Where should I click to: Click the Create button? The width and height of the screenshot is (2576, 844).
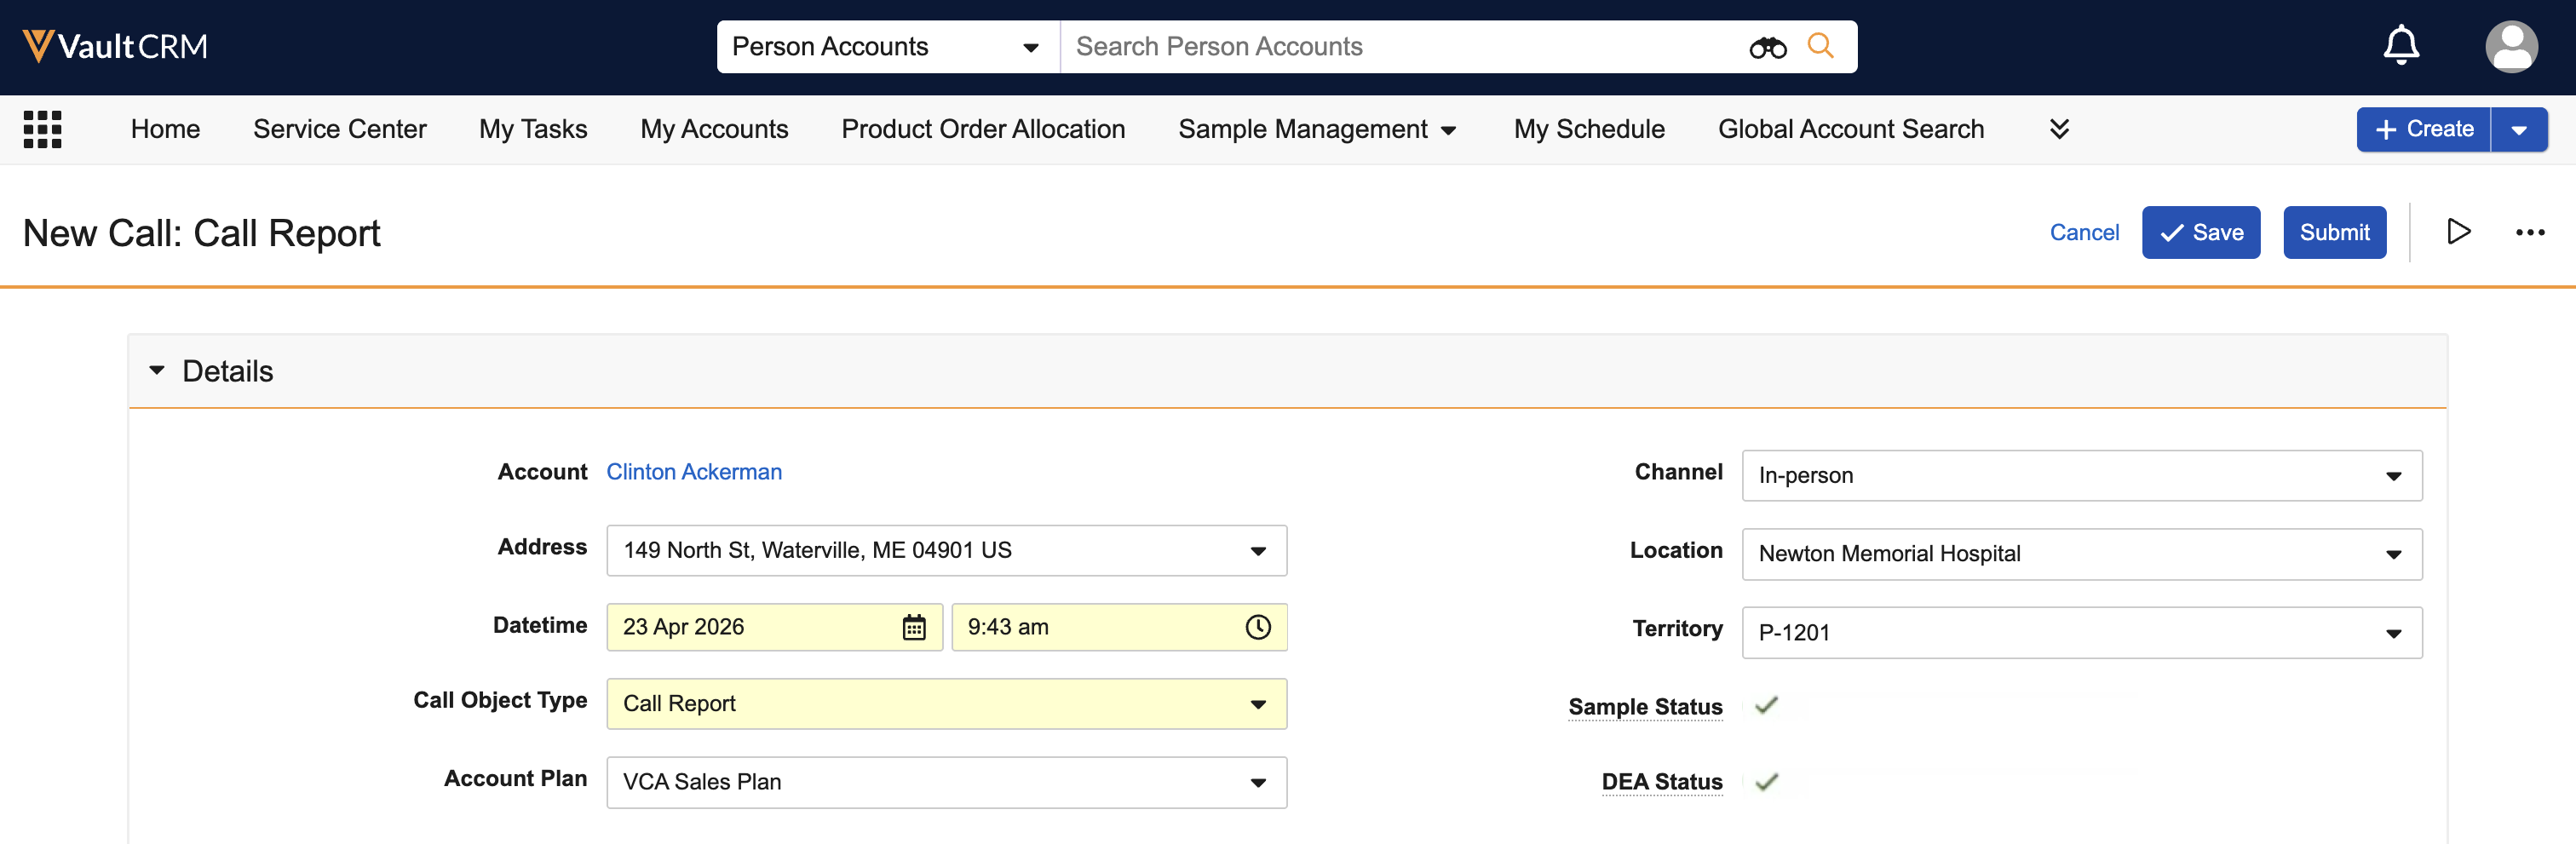2423,130
